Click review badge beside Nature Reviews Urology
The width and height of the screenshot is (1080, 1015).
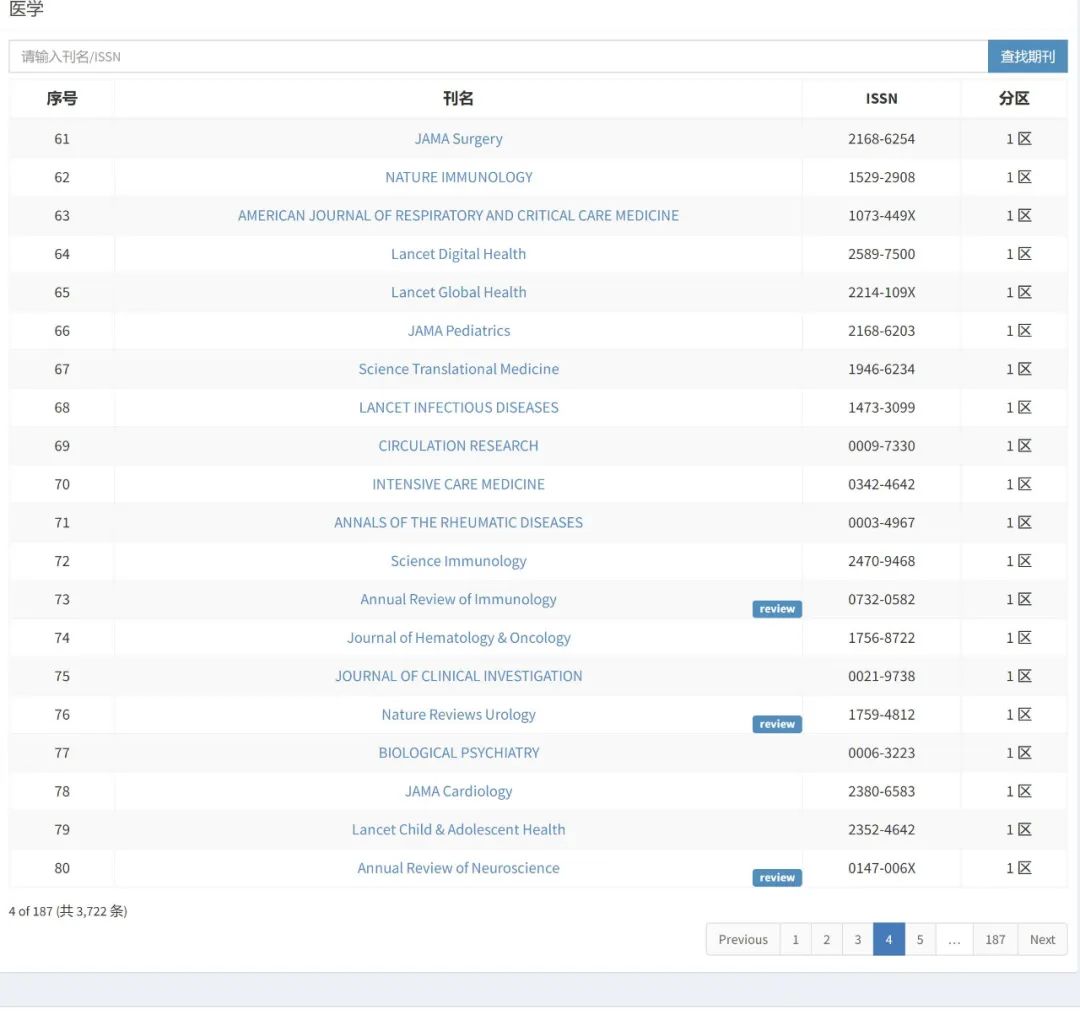point(777,724)
